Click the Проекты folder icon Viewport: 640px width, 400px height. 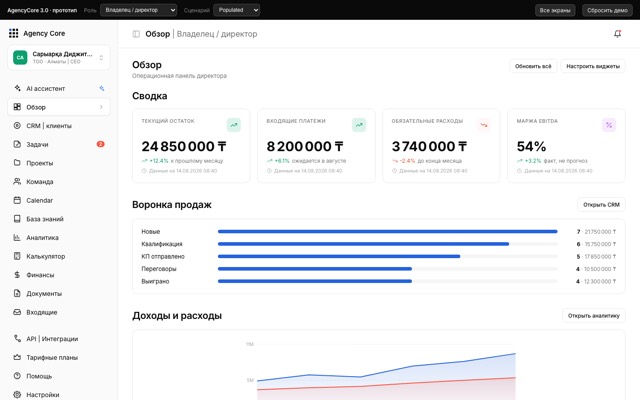pos(17,163)
